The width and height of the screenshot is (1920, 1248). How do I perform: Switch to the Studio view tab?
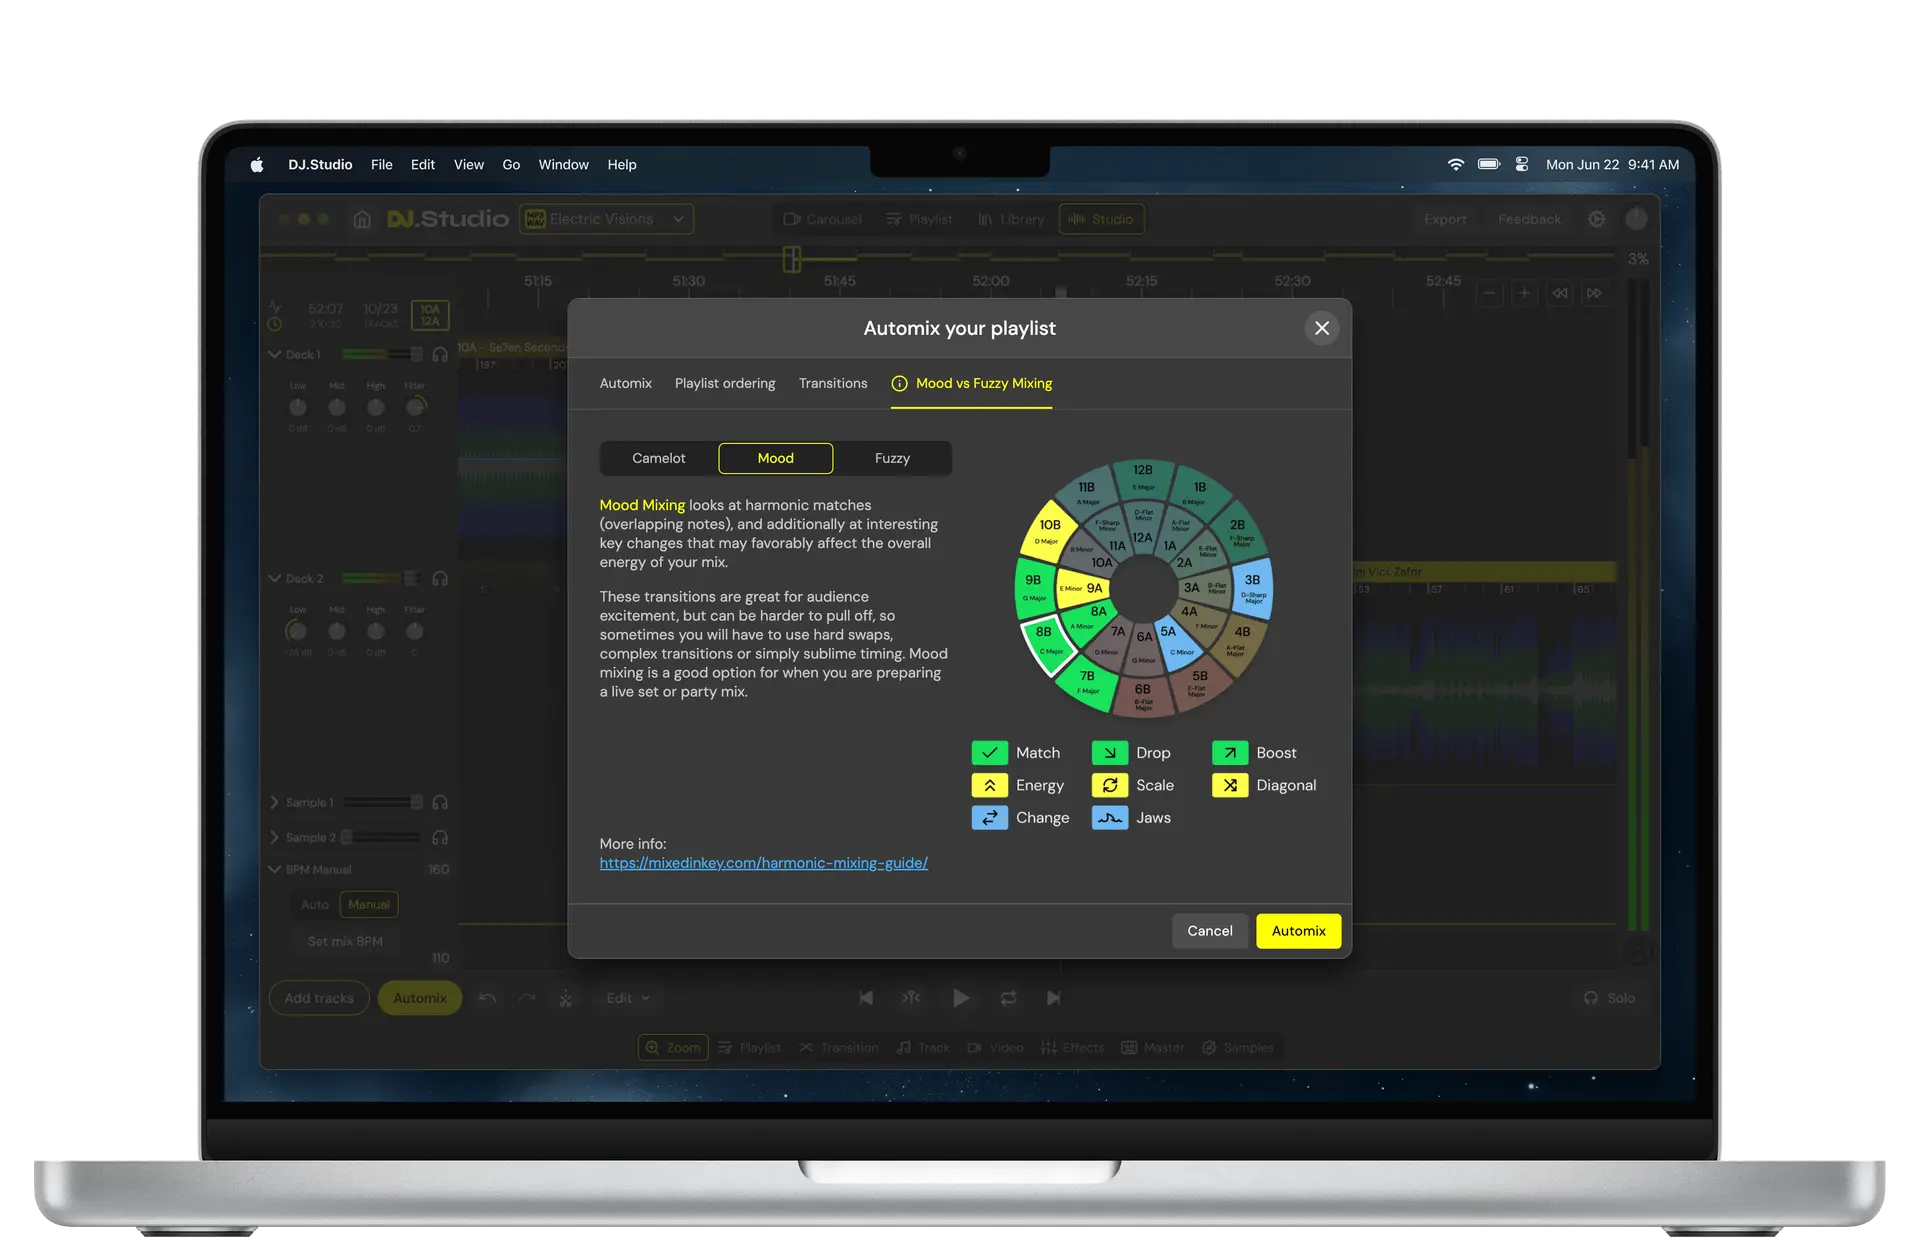(1101, 219)
